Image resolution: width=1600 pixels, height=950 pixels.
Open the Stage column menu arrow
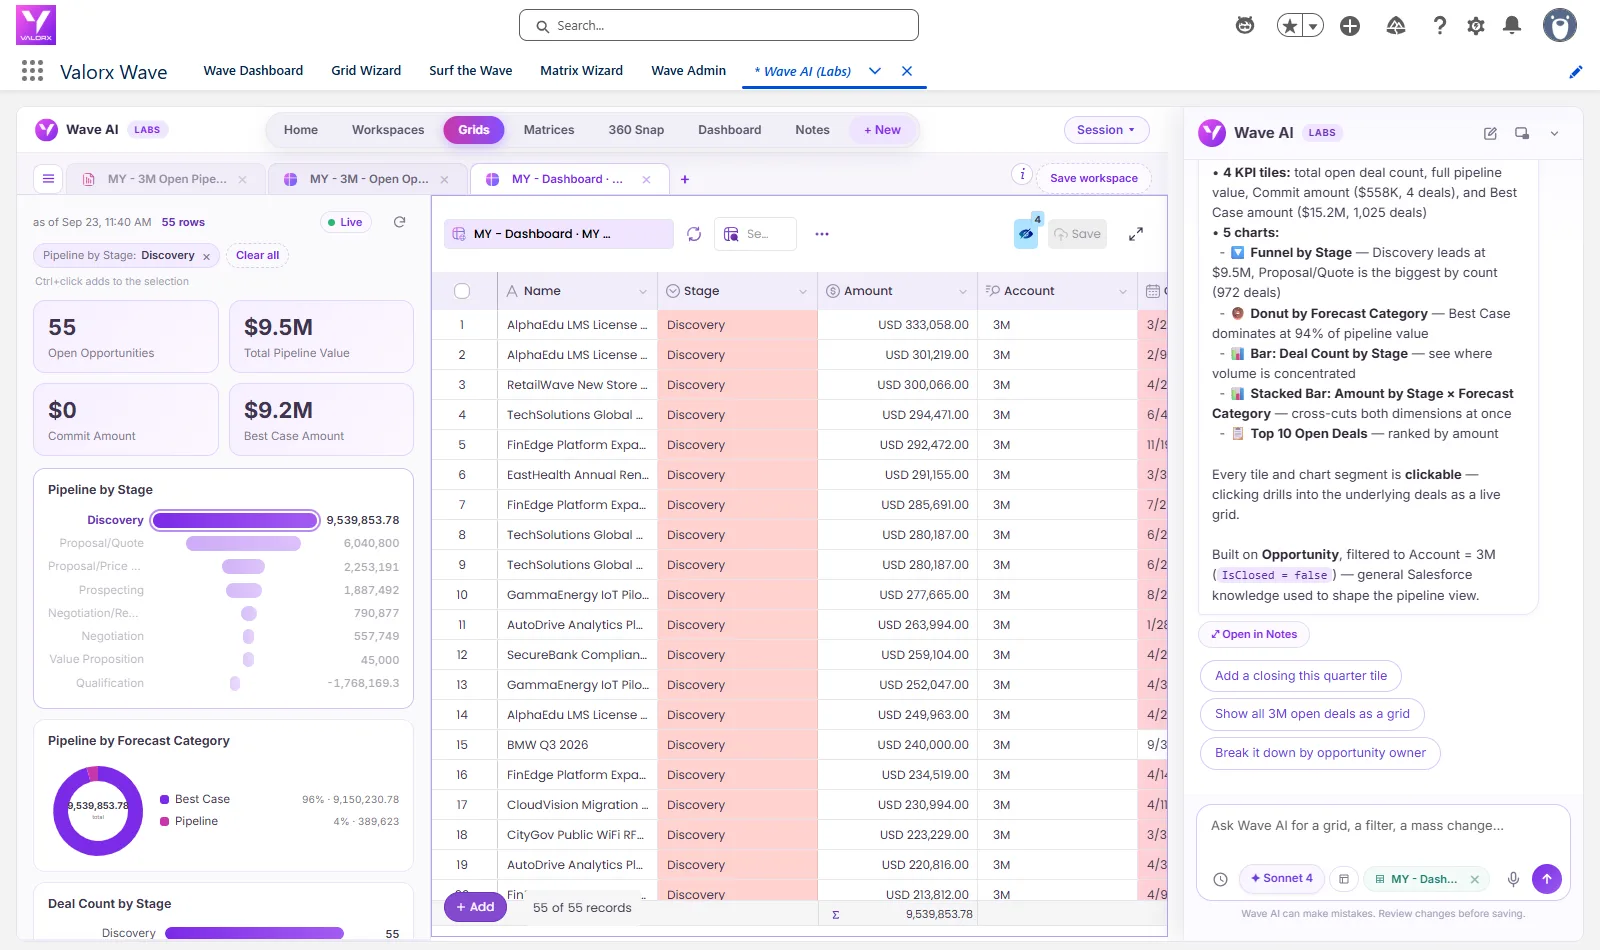click(x=802, y=292)
